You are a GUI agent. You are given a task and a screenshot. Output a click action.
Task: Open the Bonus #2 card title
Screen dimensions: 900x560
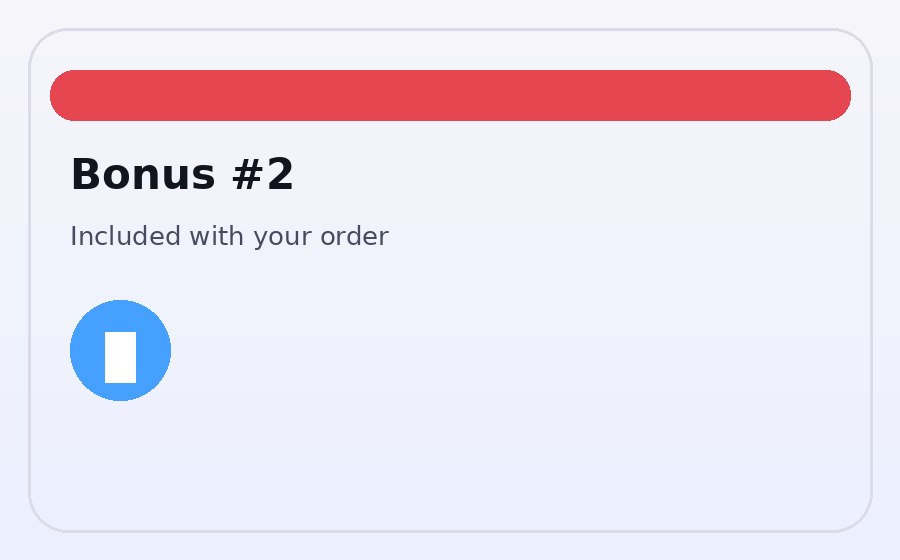point(182,175)
